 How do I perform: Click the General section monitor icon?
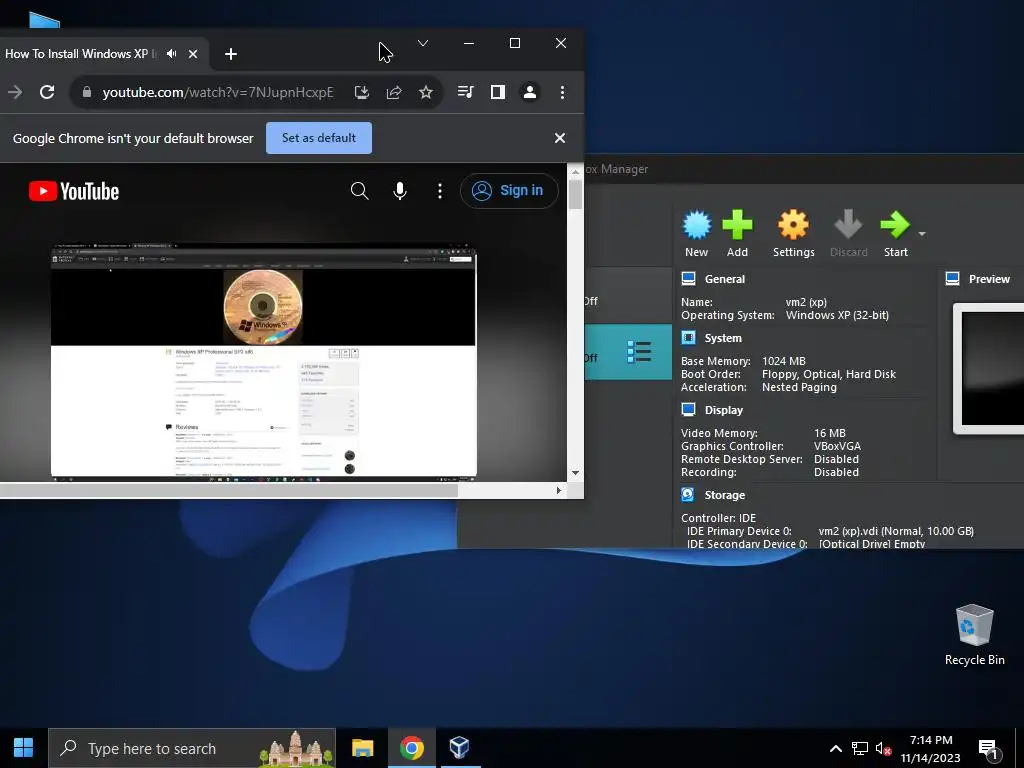click(x=688, y=279)
